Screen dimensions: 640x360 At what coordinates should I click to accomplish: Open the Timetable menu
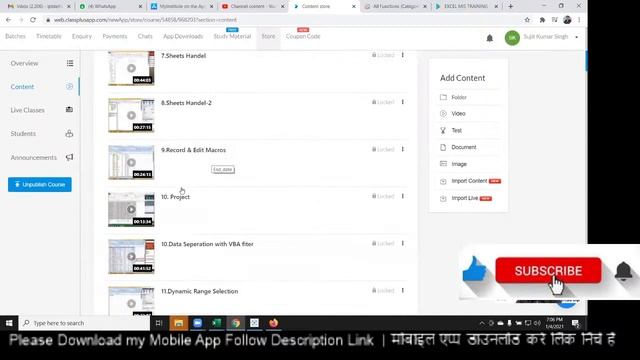[49, 36]
